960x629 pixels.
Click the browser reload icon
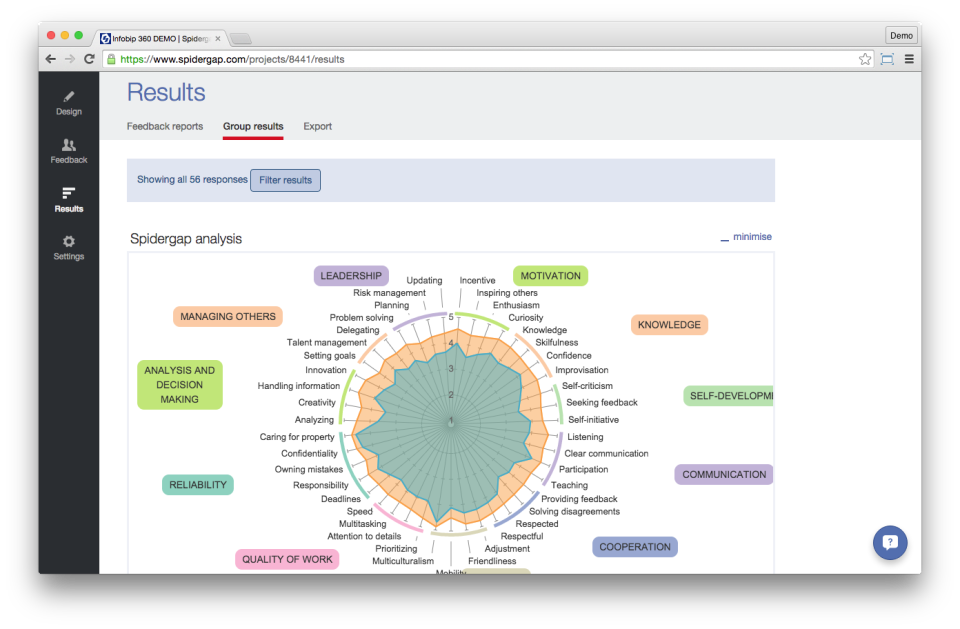[89, 59]
